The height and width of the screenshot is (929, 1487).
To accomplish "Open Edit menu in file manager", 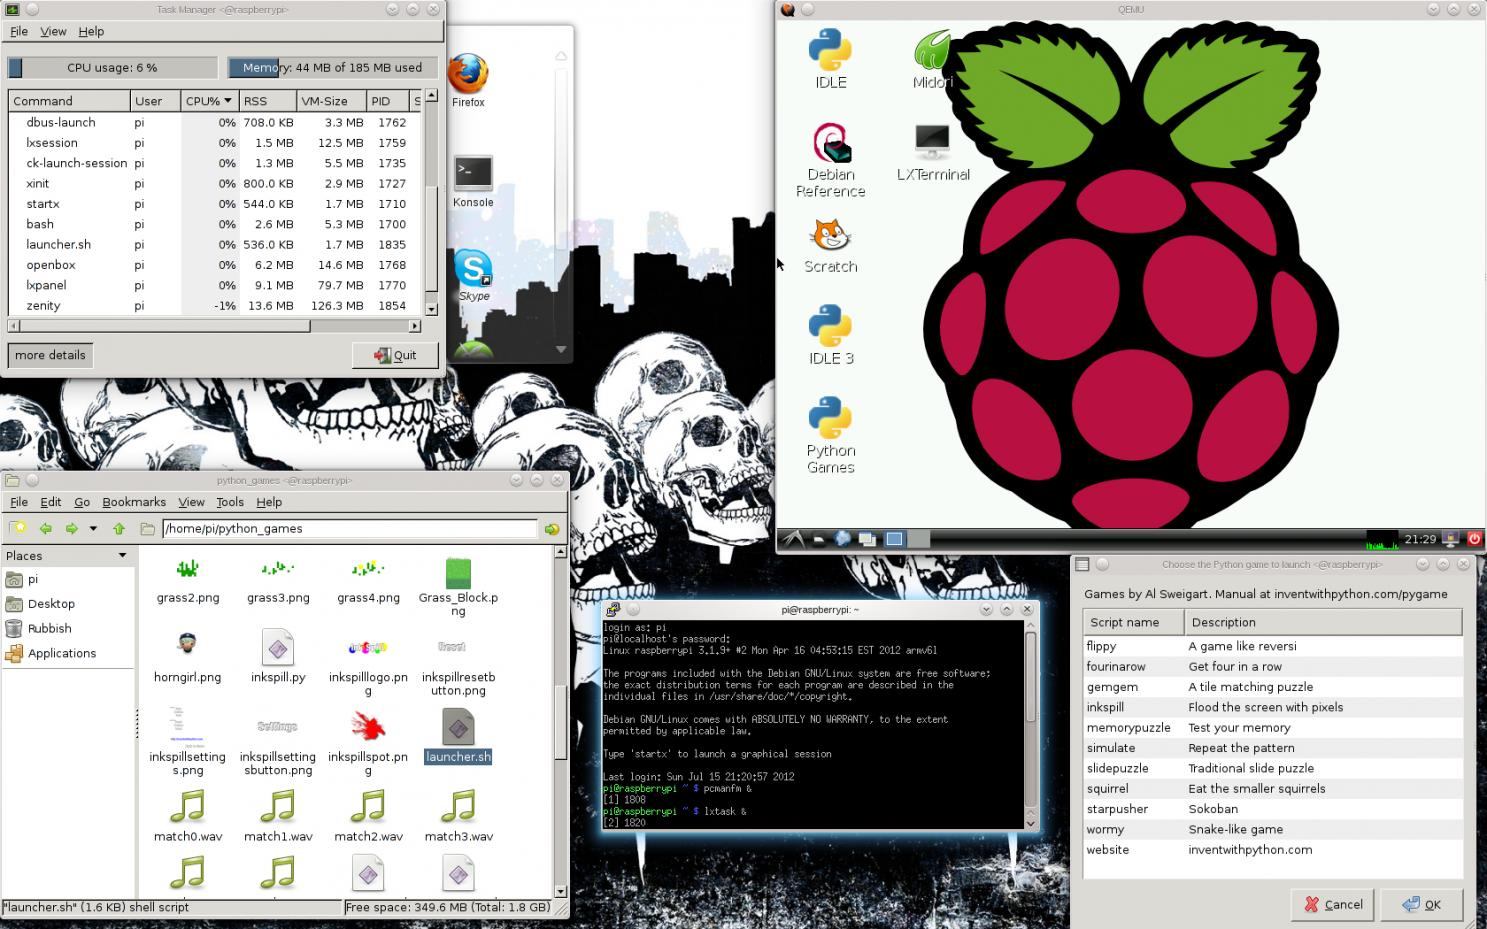I will tap(50, 502).
